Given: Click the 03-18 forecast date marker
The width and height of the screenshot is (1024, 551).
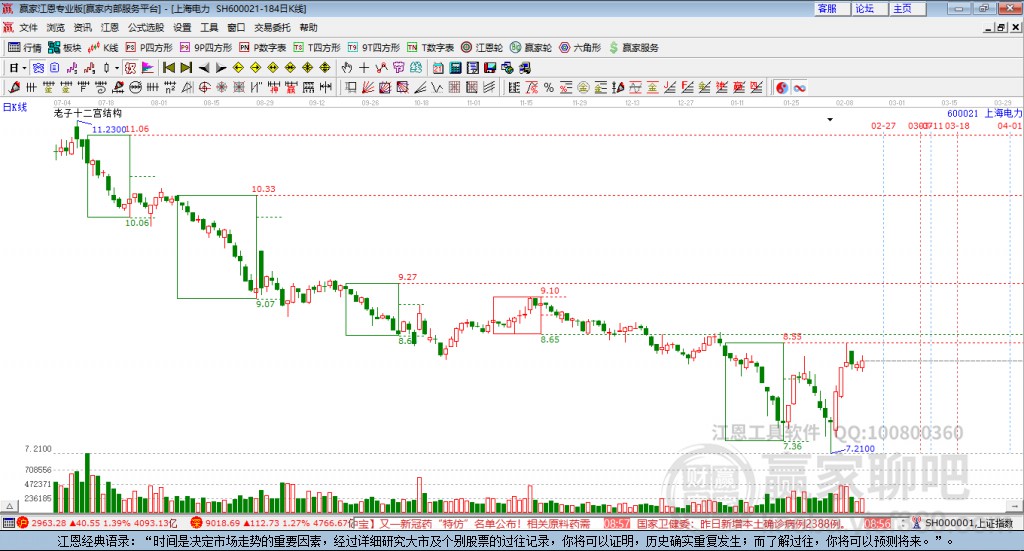Looking at the screenshot, I should point(957,125).
